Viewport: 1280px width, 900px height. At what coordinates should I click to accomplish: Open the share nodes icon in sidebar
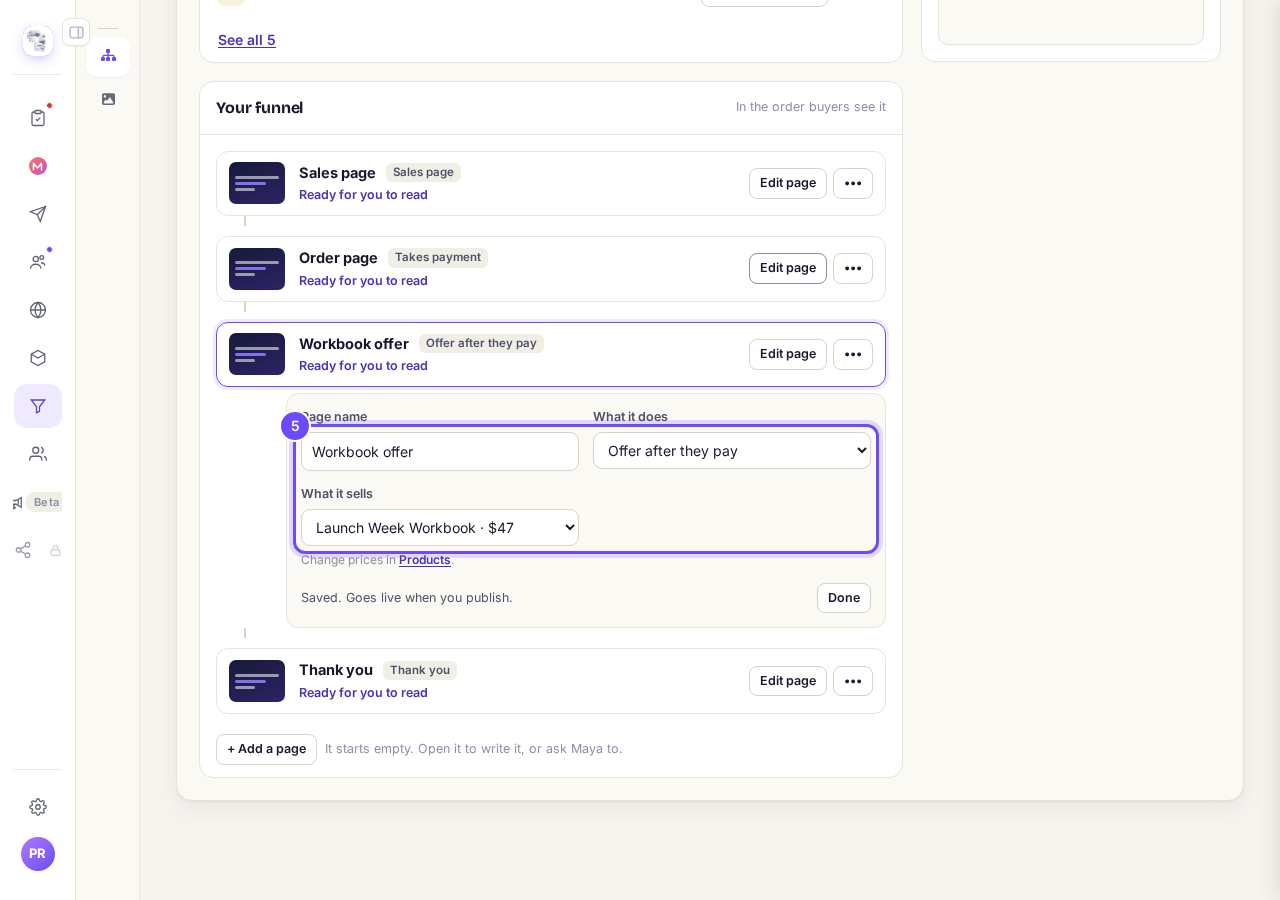point(23,550)
